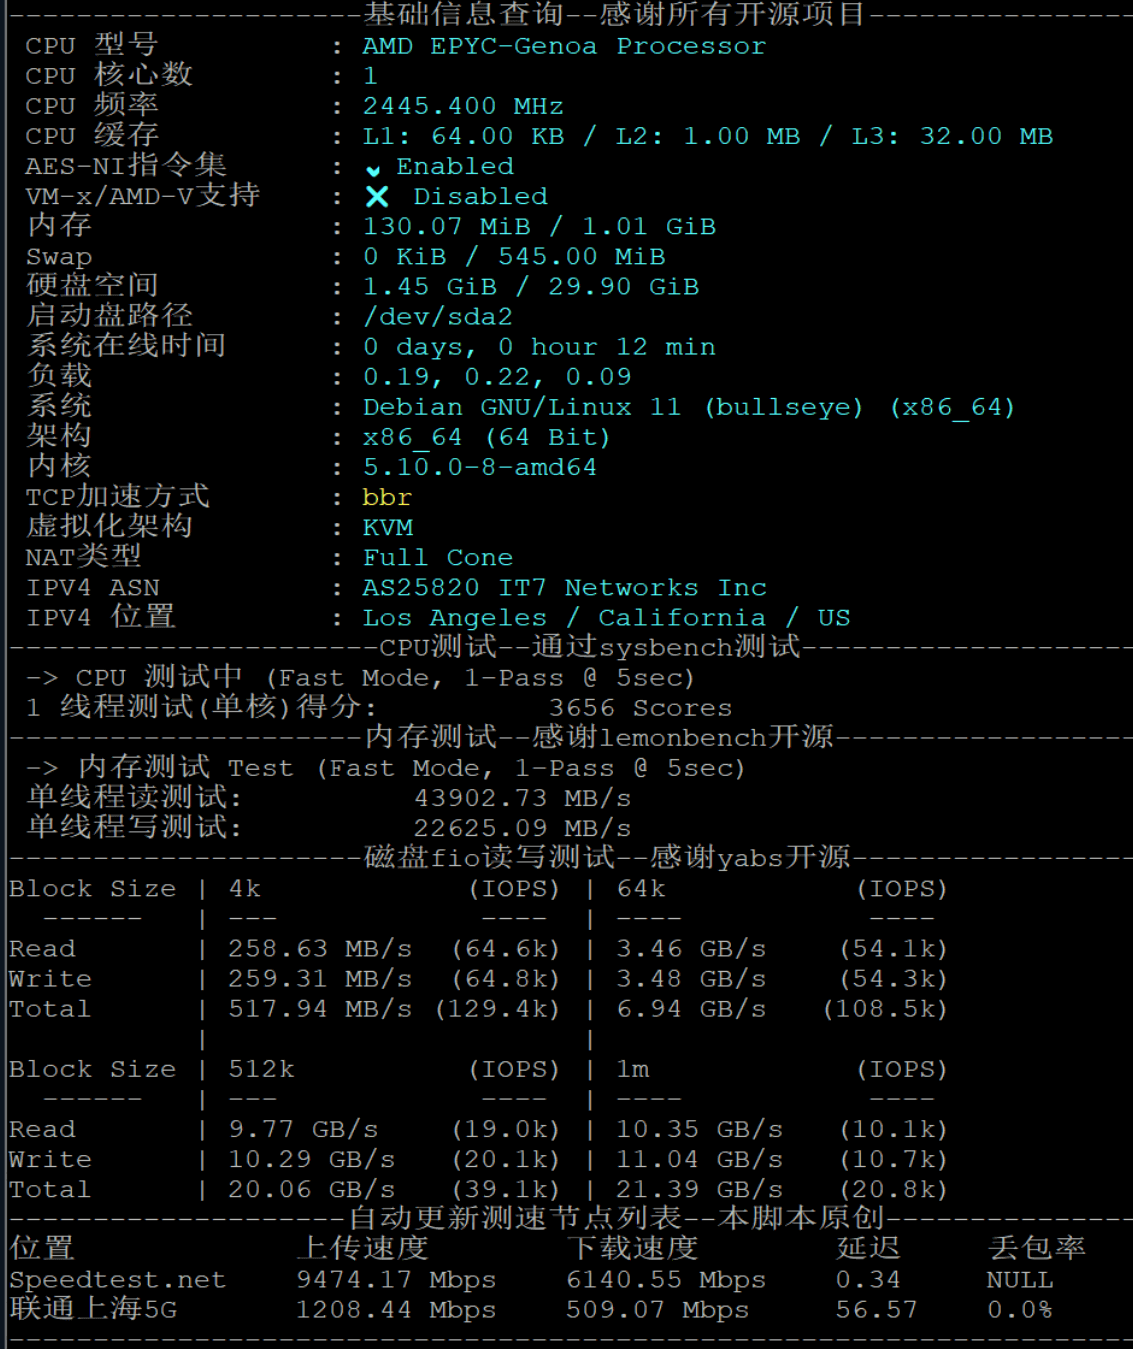Click the Debian GNU/Linux 11 system text
This screenshot has height=1349, width=1133.
coord(521,408)
